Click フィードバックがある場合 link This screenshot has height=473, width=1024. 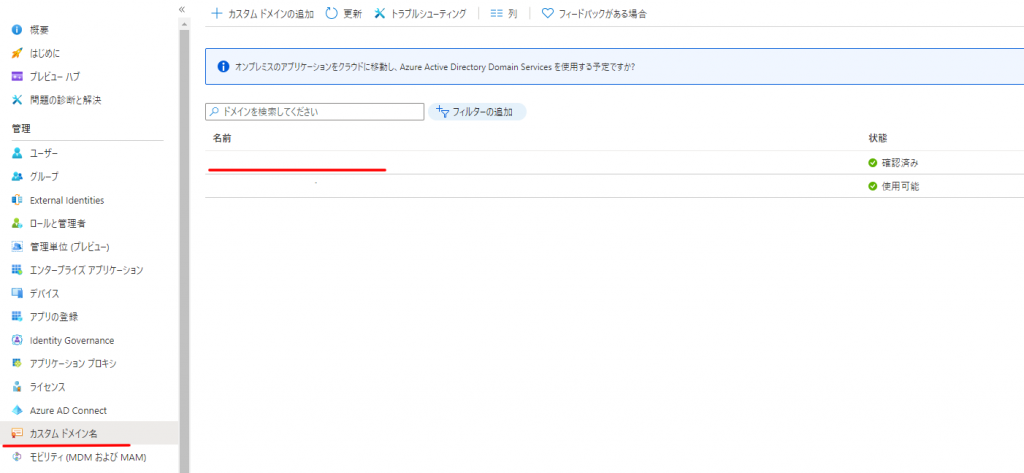(x=594, y=13)
